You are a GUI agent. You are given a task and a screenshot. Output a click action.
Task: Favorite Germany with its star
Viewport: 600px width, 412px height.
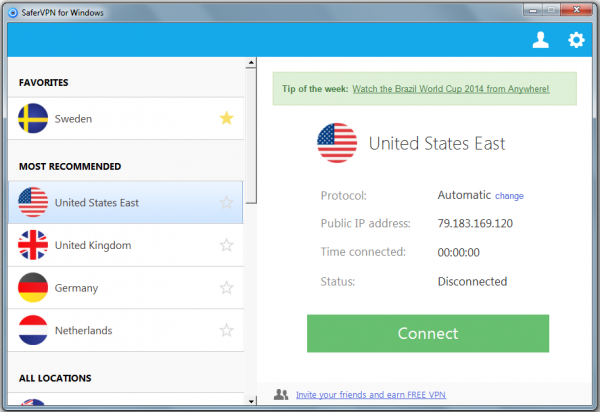point(227,287)
